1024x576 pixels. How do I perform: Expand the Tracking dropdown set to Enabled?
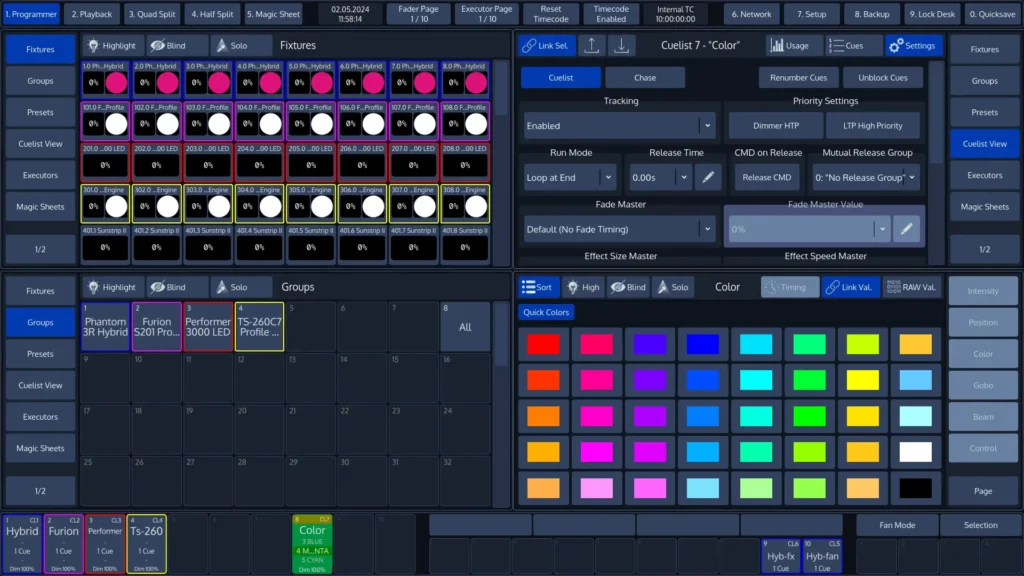pos(619,126)
